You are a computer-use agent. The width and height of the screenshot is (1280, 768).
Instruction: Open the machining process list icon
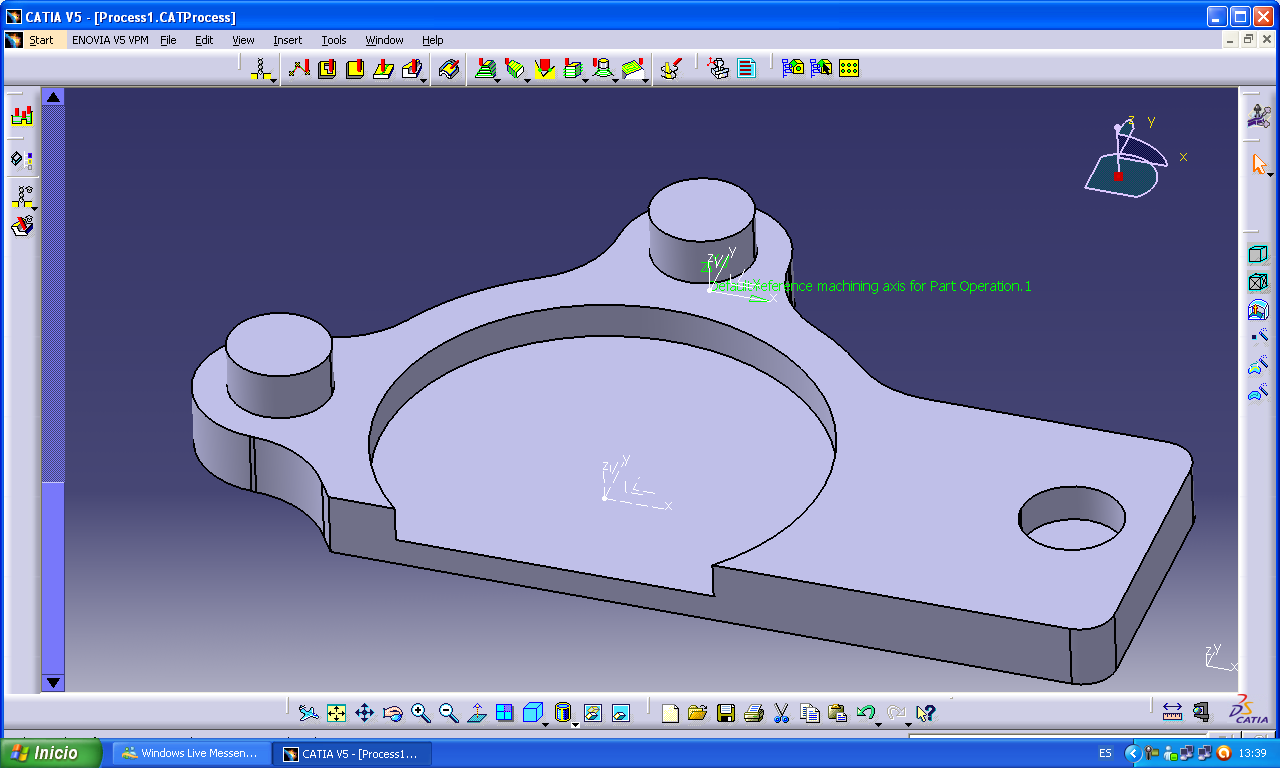747,68
